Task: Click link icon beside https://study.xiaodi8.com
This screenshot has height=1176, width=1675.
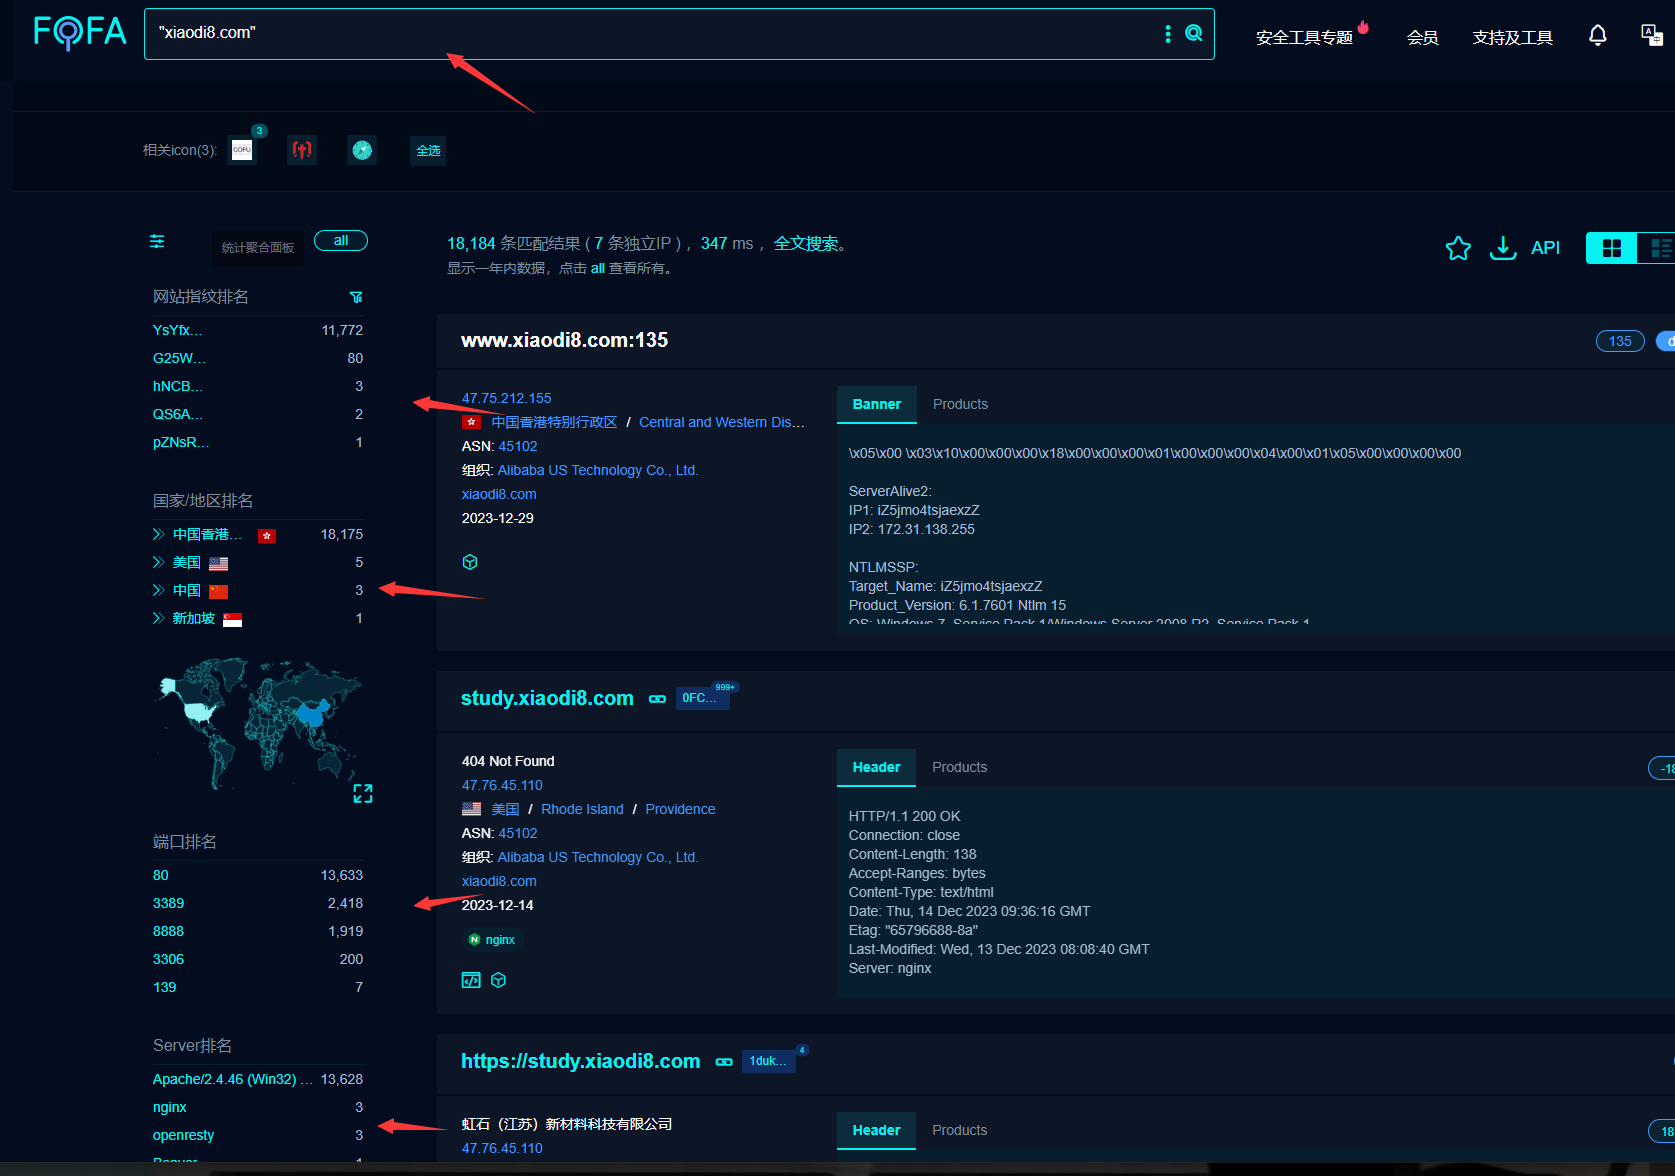Action: pos(724,1062)
